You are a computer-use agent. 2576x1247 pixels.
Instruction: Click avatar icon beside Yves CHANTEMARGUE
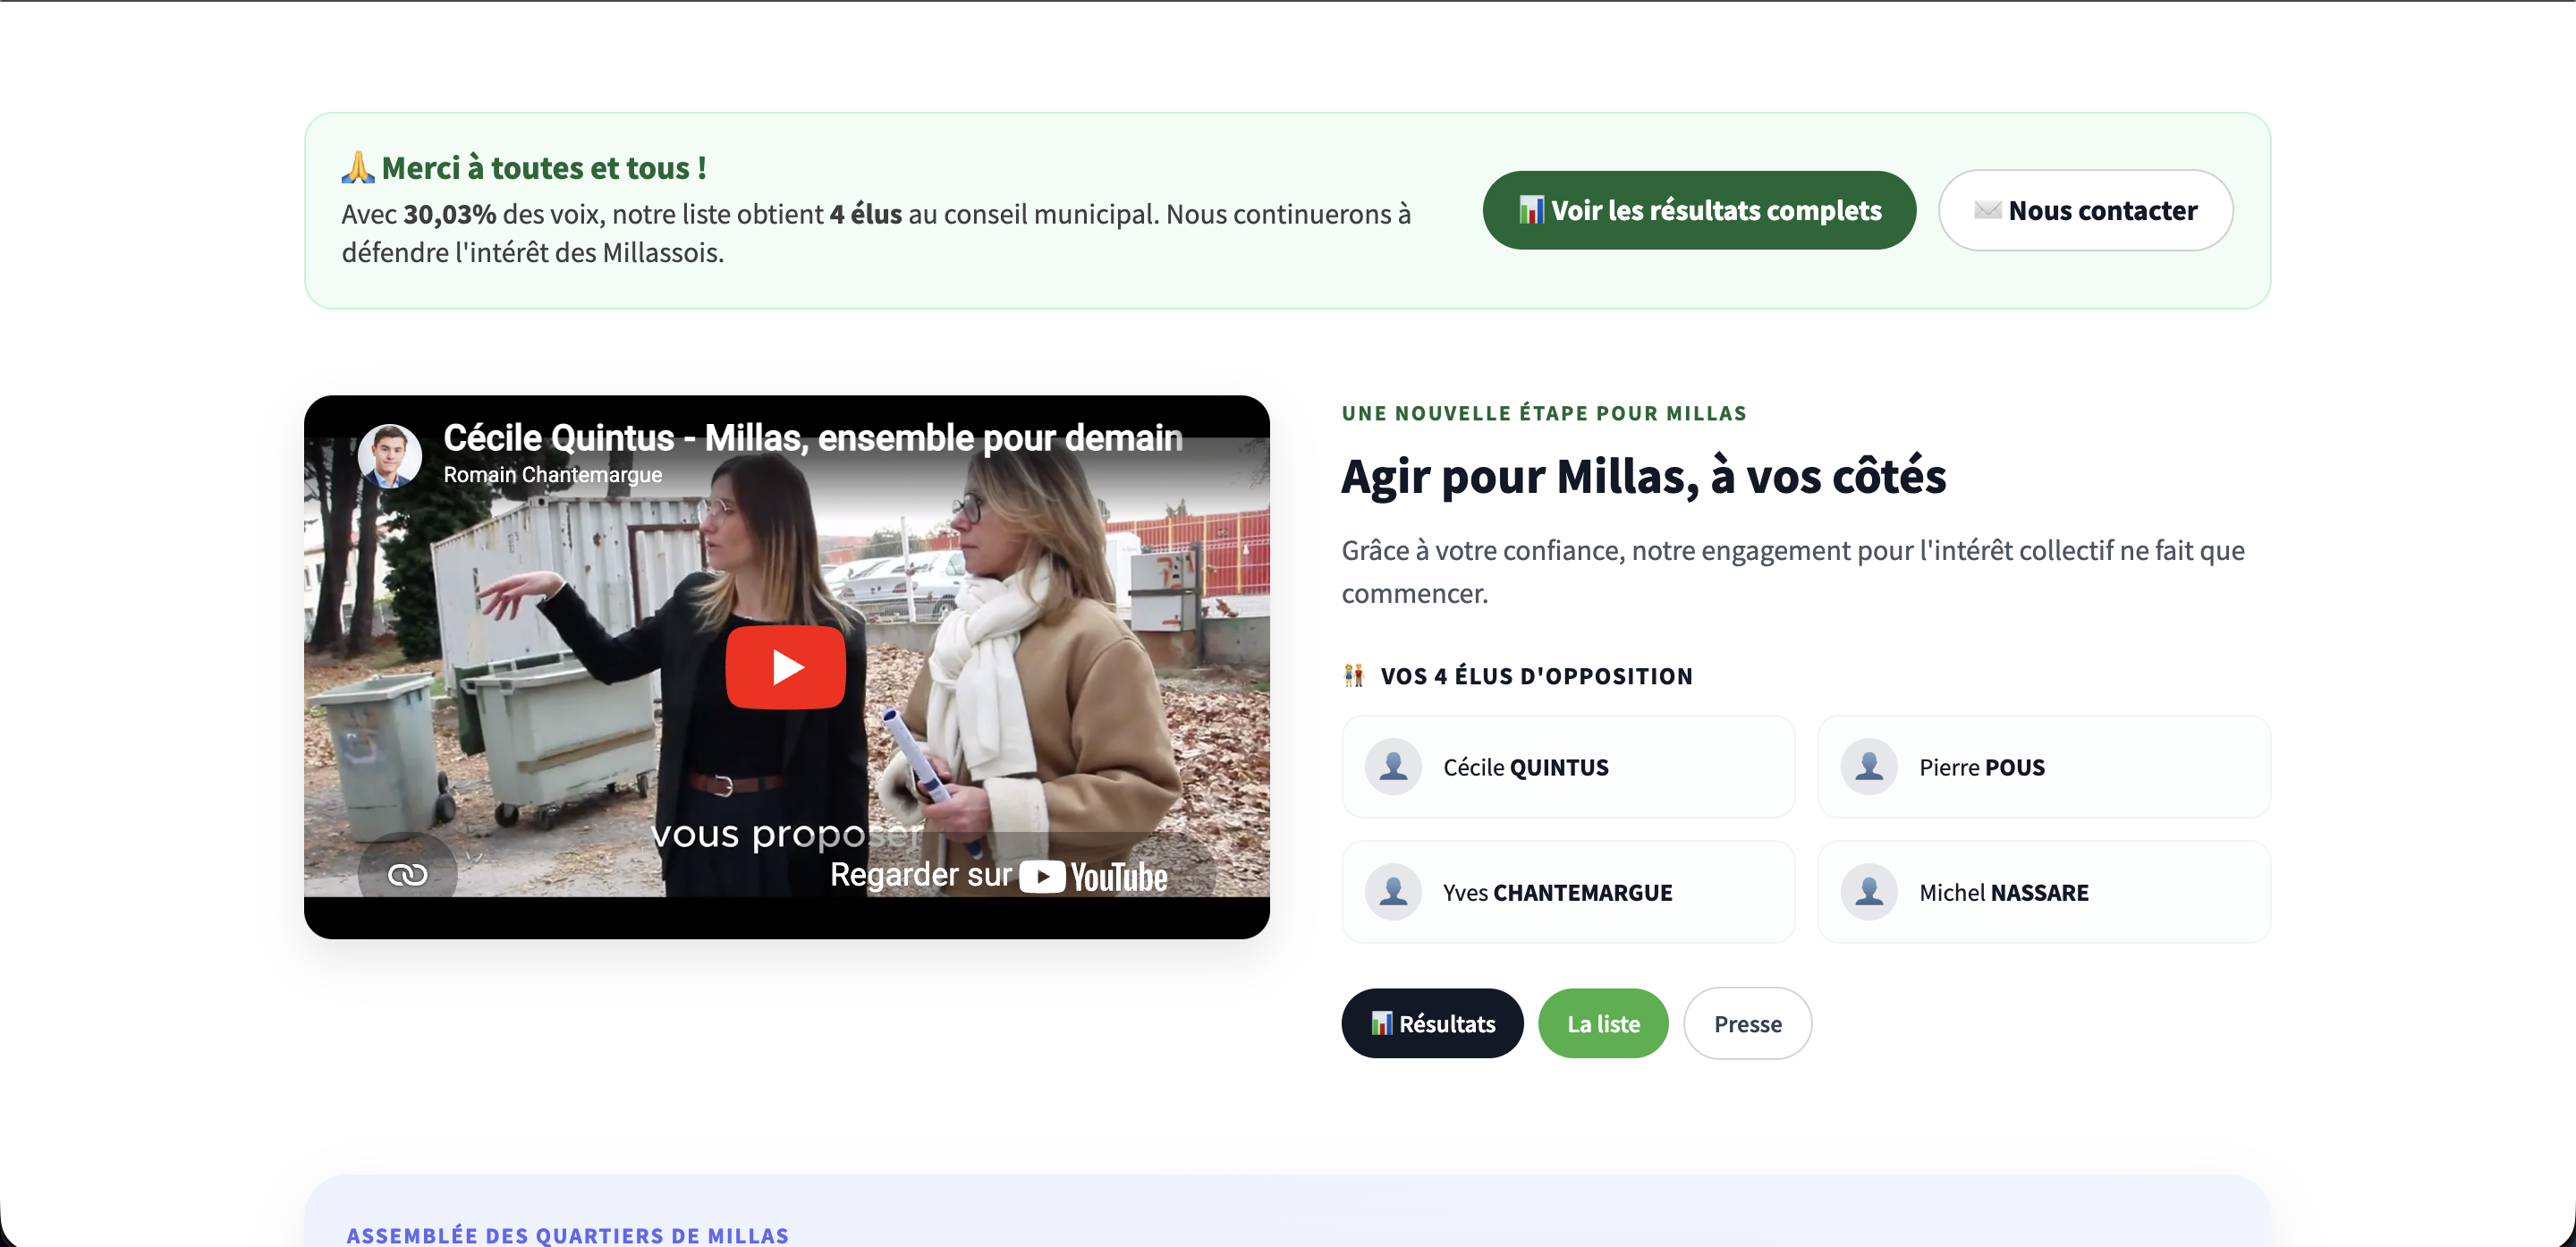1393,892
